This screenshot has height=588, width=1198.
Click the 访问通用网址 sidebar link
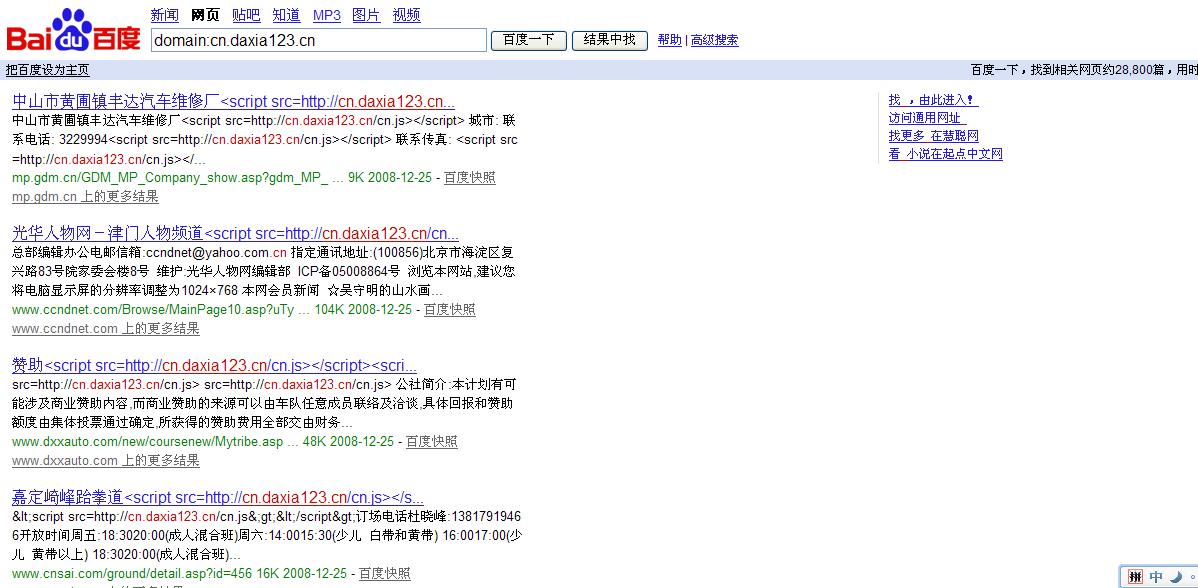[928, 118]
